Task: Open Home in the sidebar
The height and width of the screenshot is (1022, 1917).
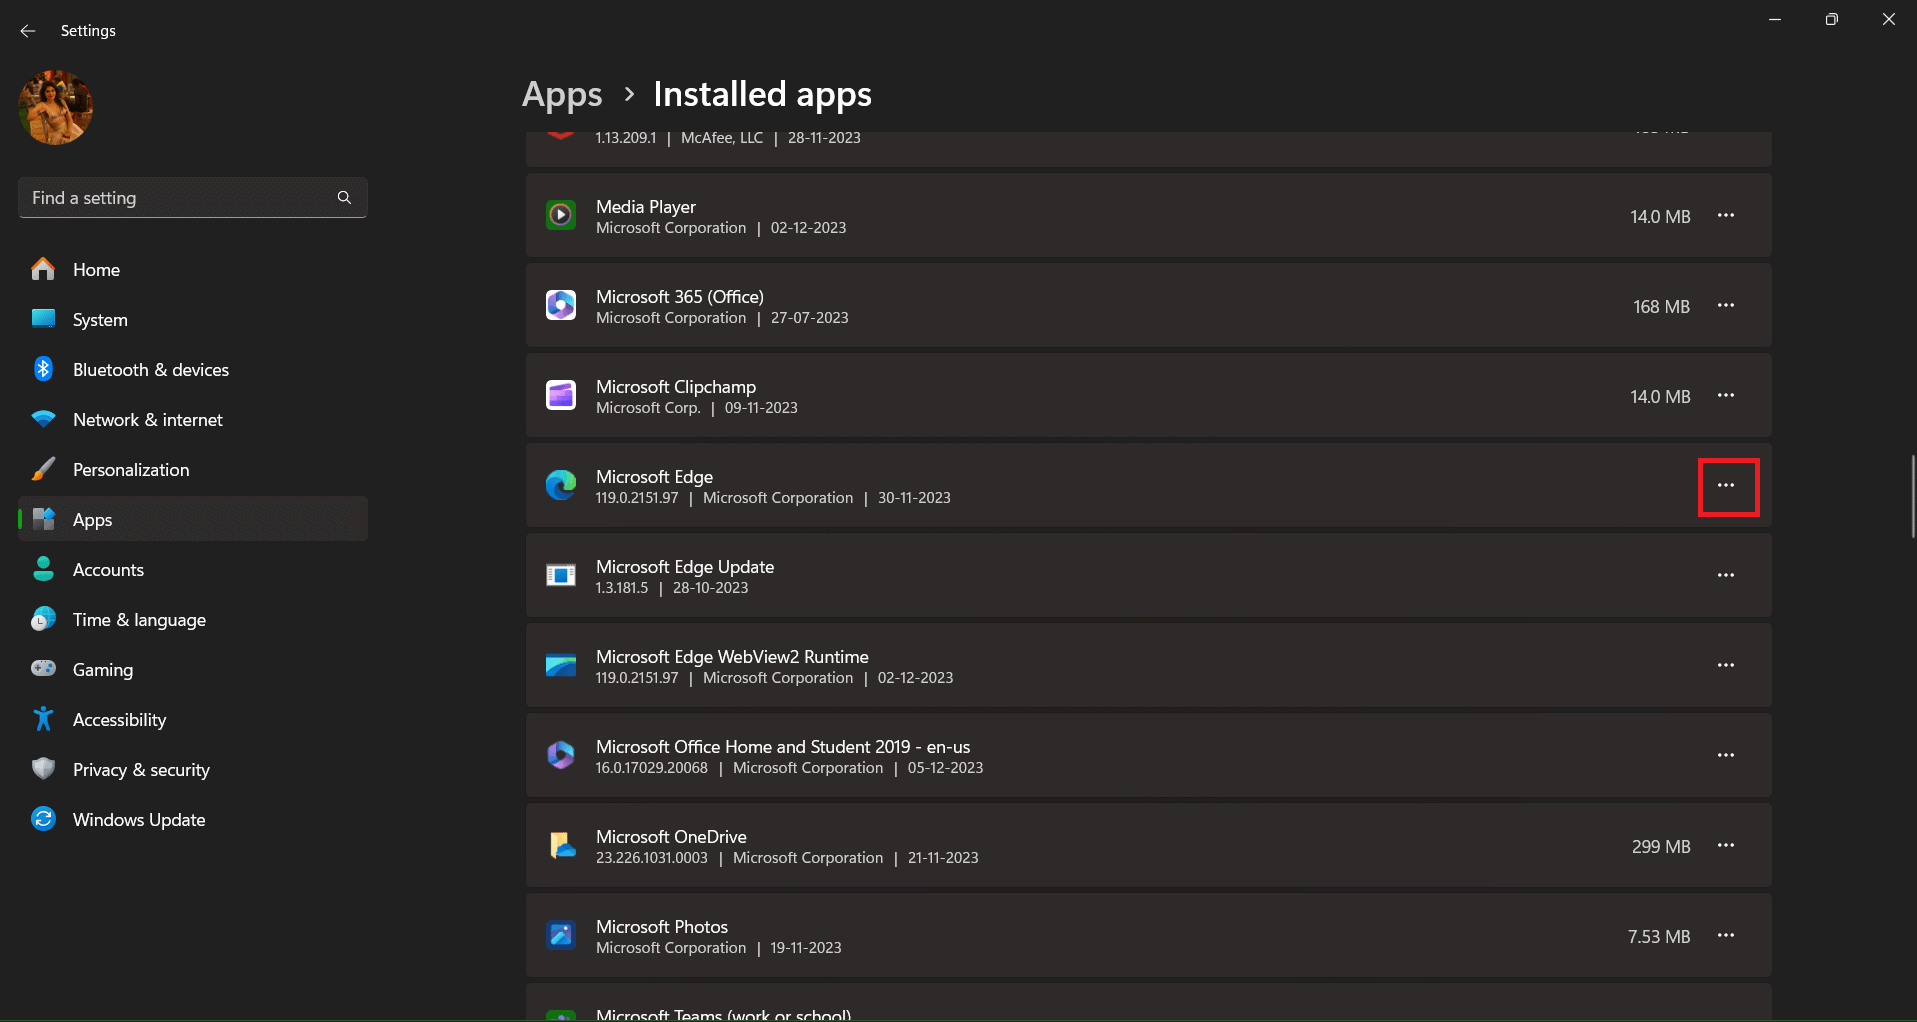Action: click(193, 270)
